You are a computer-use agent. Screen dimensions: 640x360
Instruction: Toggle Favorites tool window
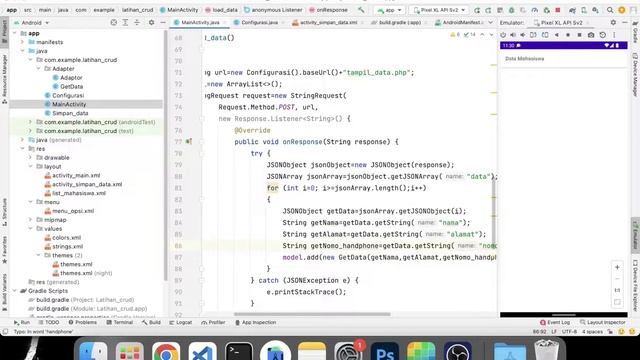[4, 249]
